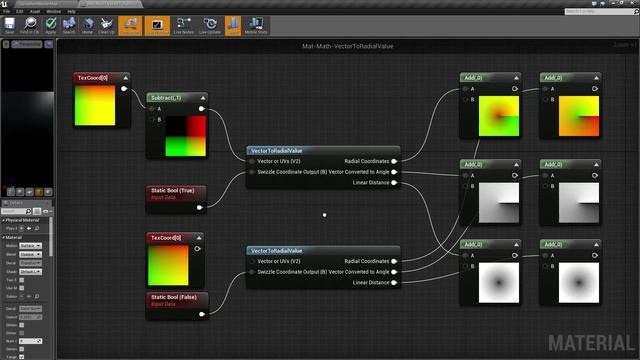The width and height of the screenshot is (640, 360).
Task: Click the Unreal Engine logo icon
Action: coord(4,4)
